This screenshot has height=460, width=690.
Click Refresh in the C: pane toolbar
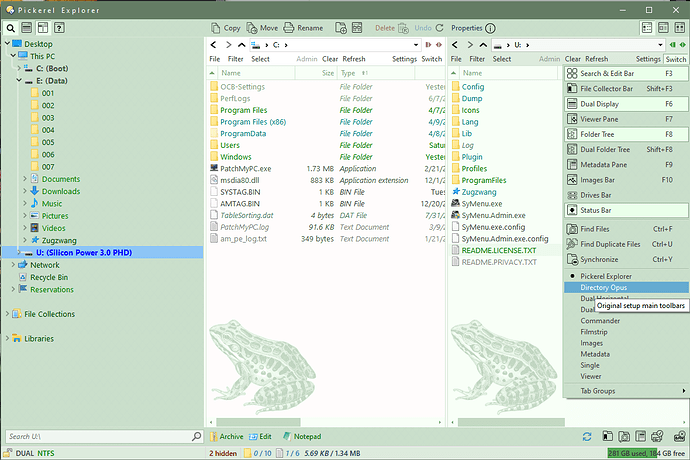354,59
